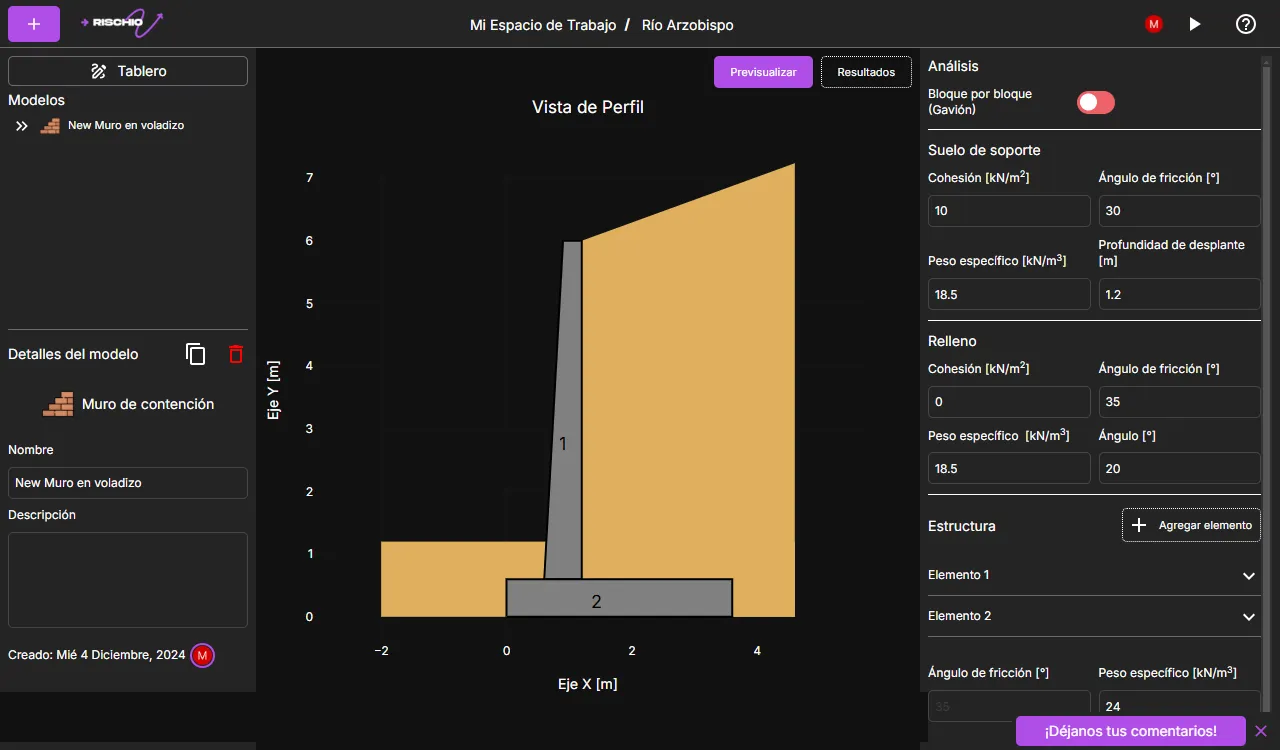Click the Profundidad de desplante field
This screenshot has width=1280, height=750.
[x=1179, y=294]
